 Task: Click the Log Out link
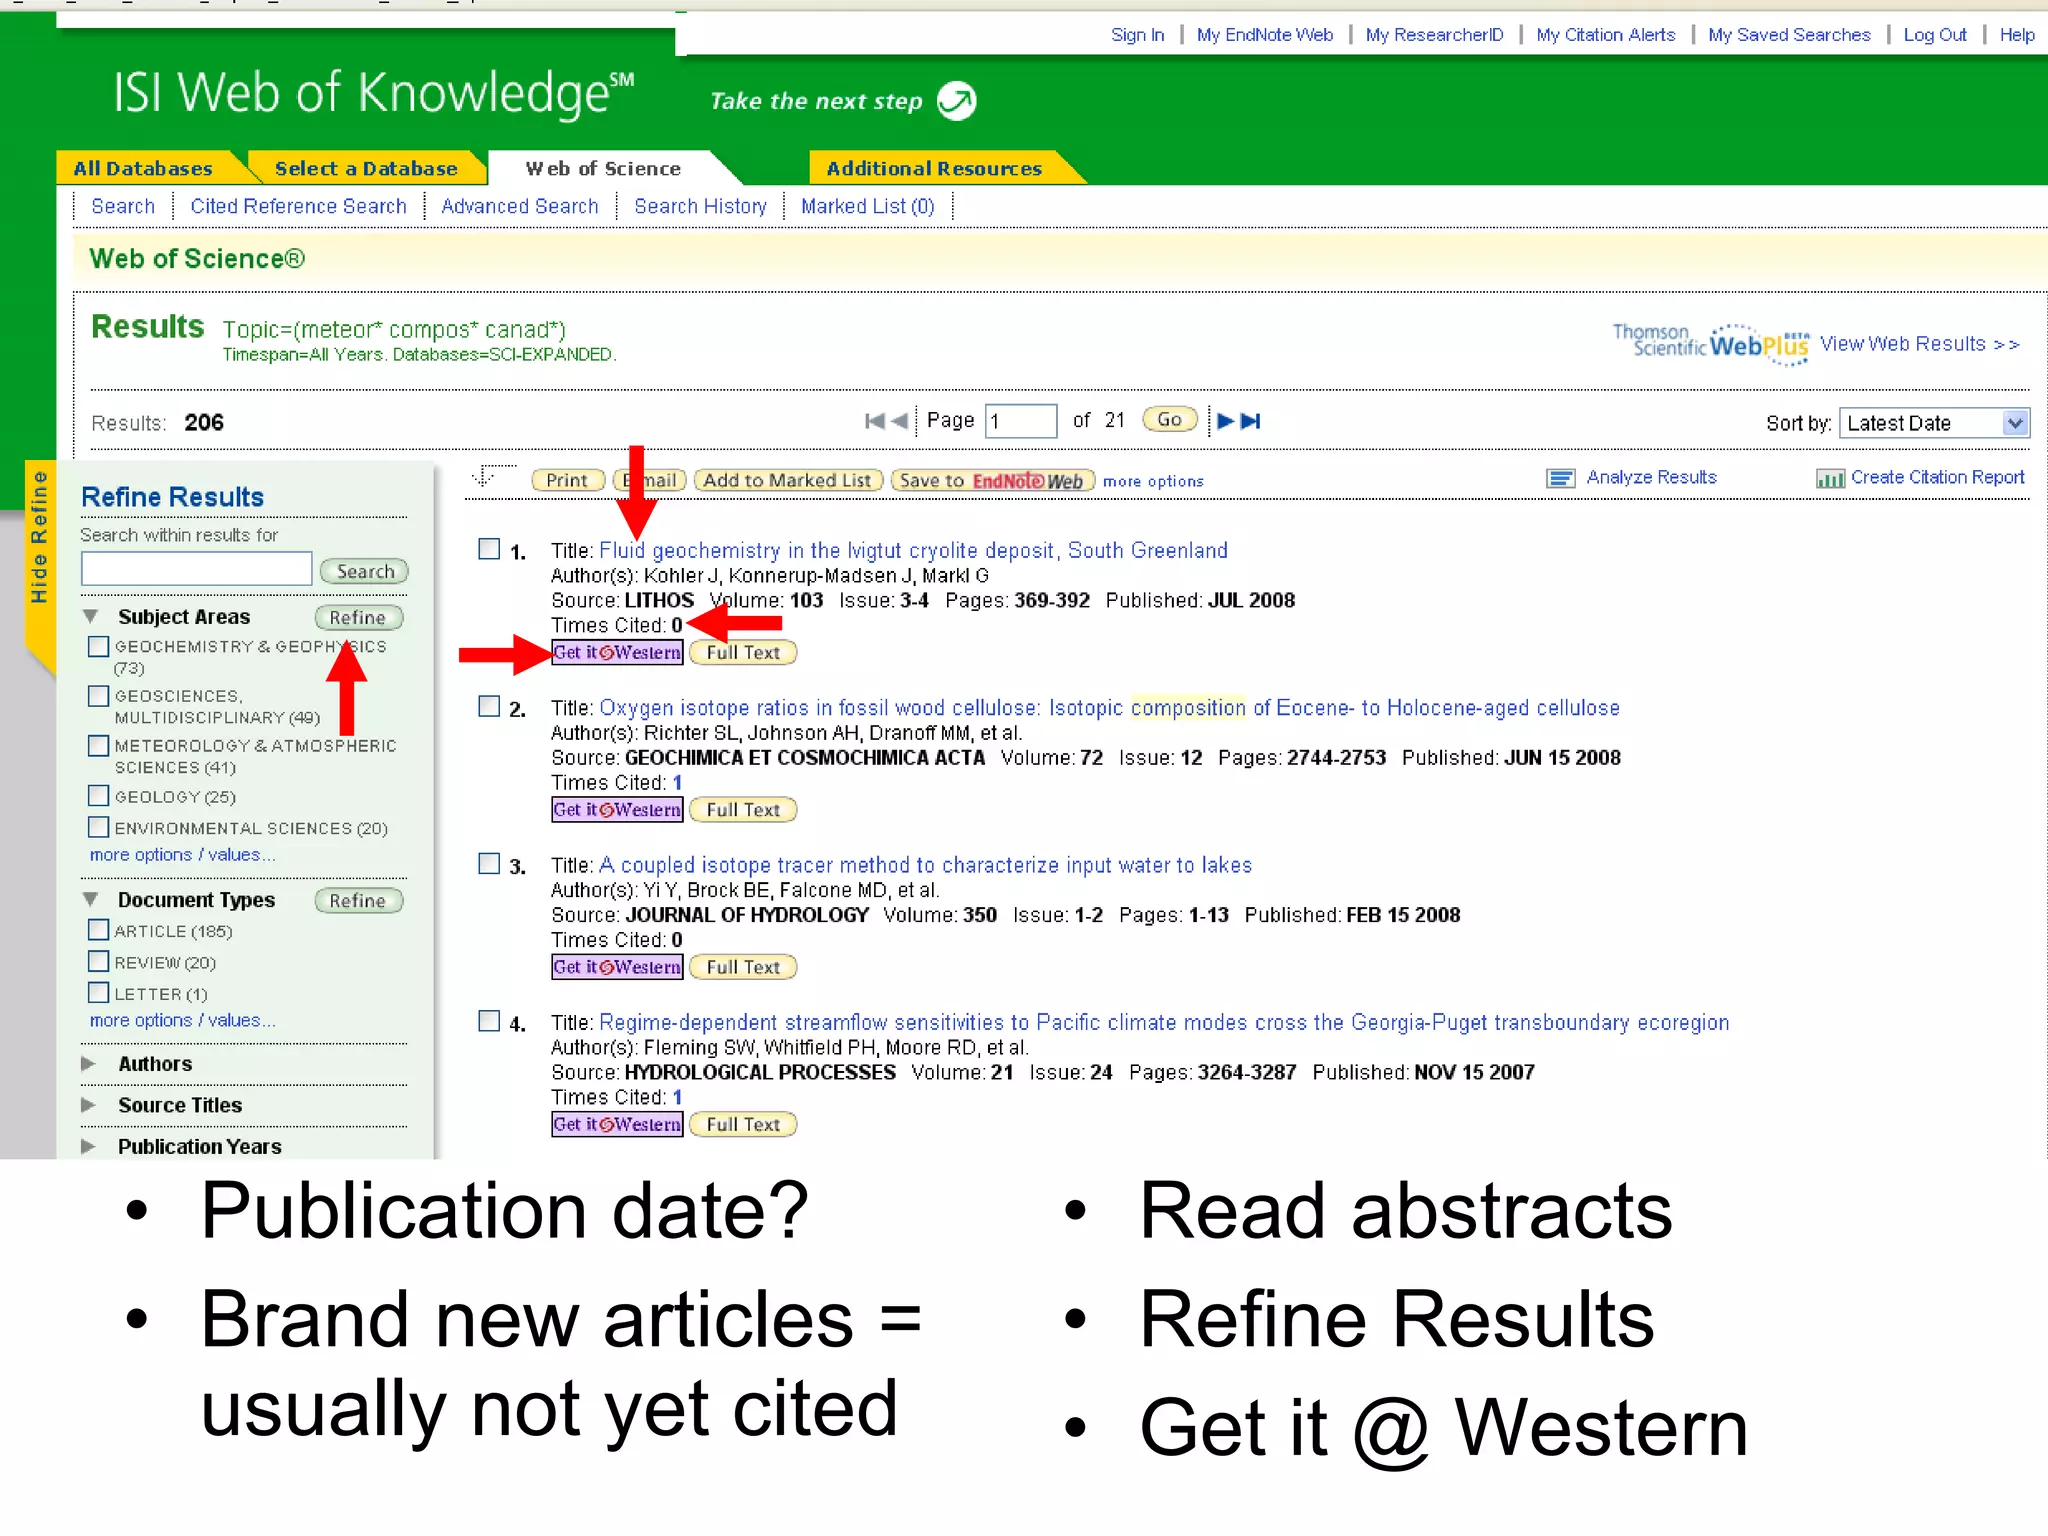click(x=1934, y=35)
